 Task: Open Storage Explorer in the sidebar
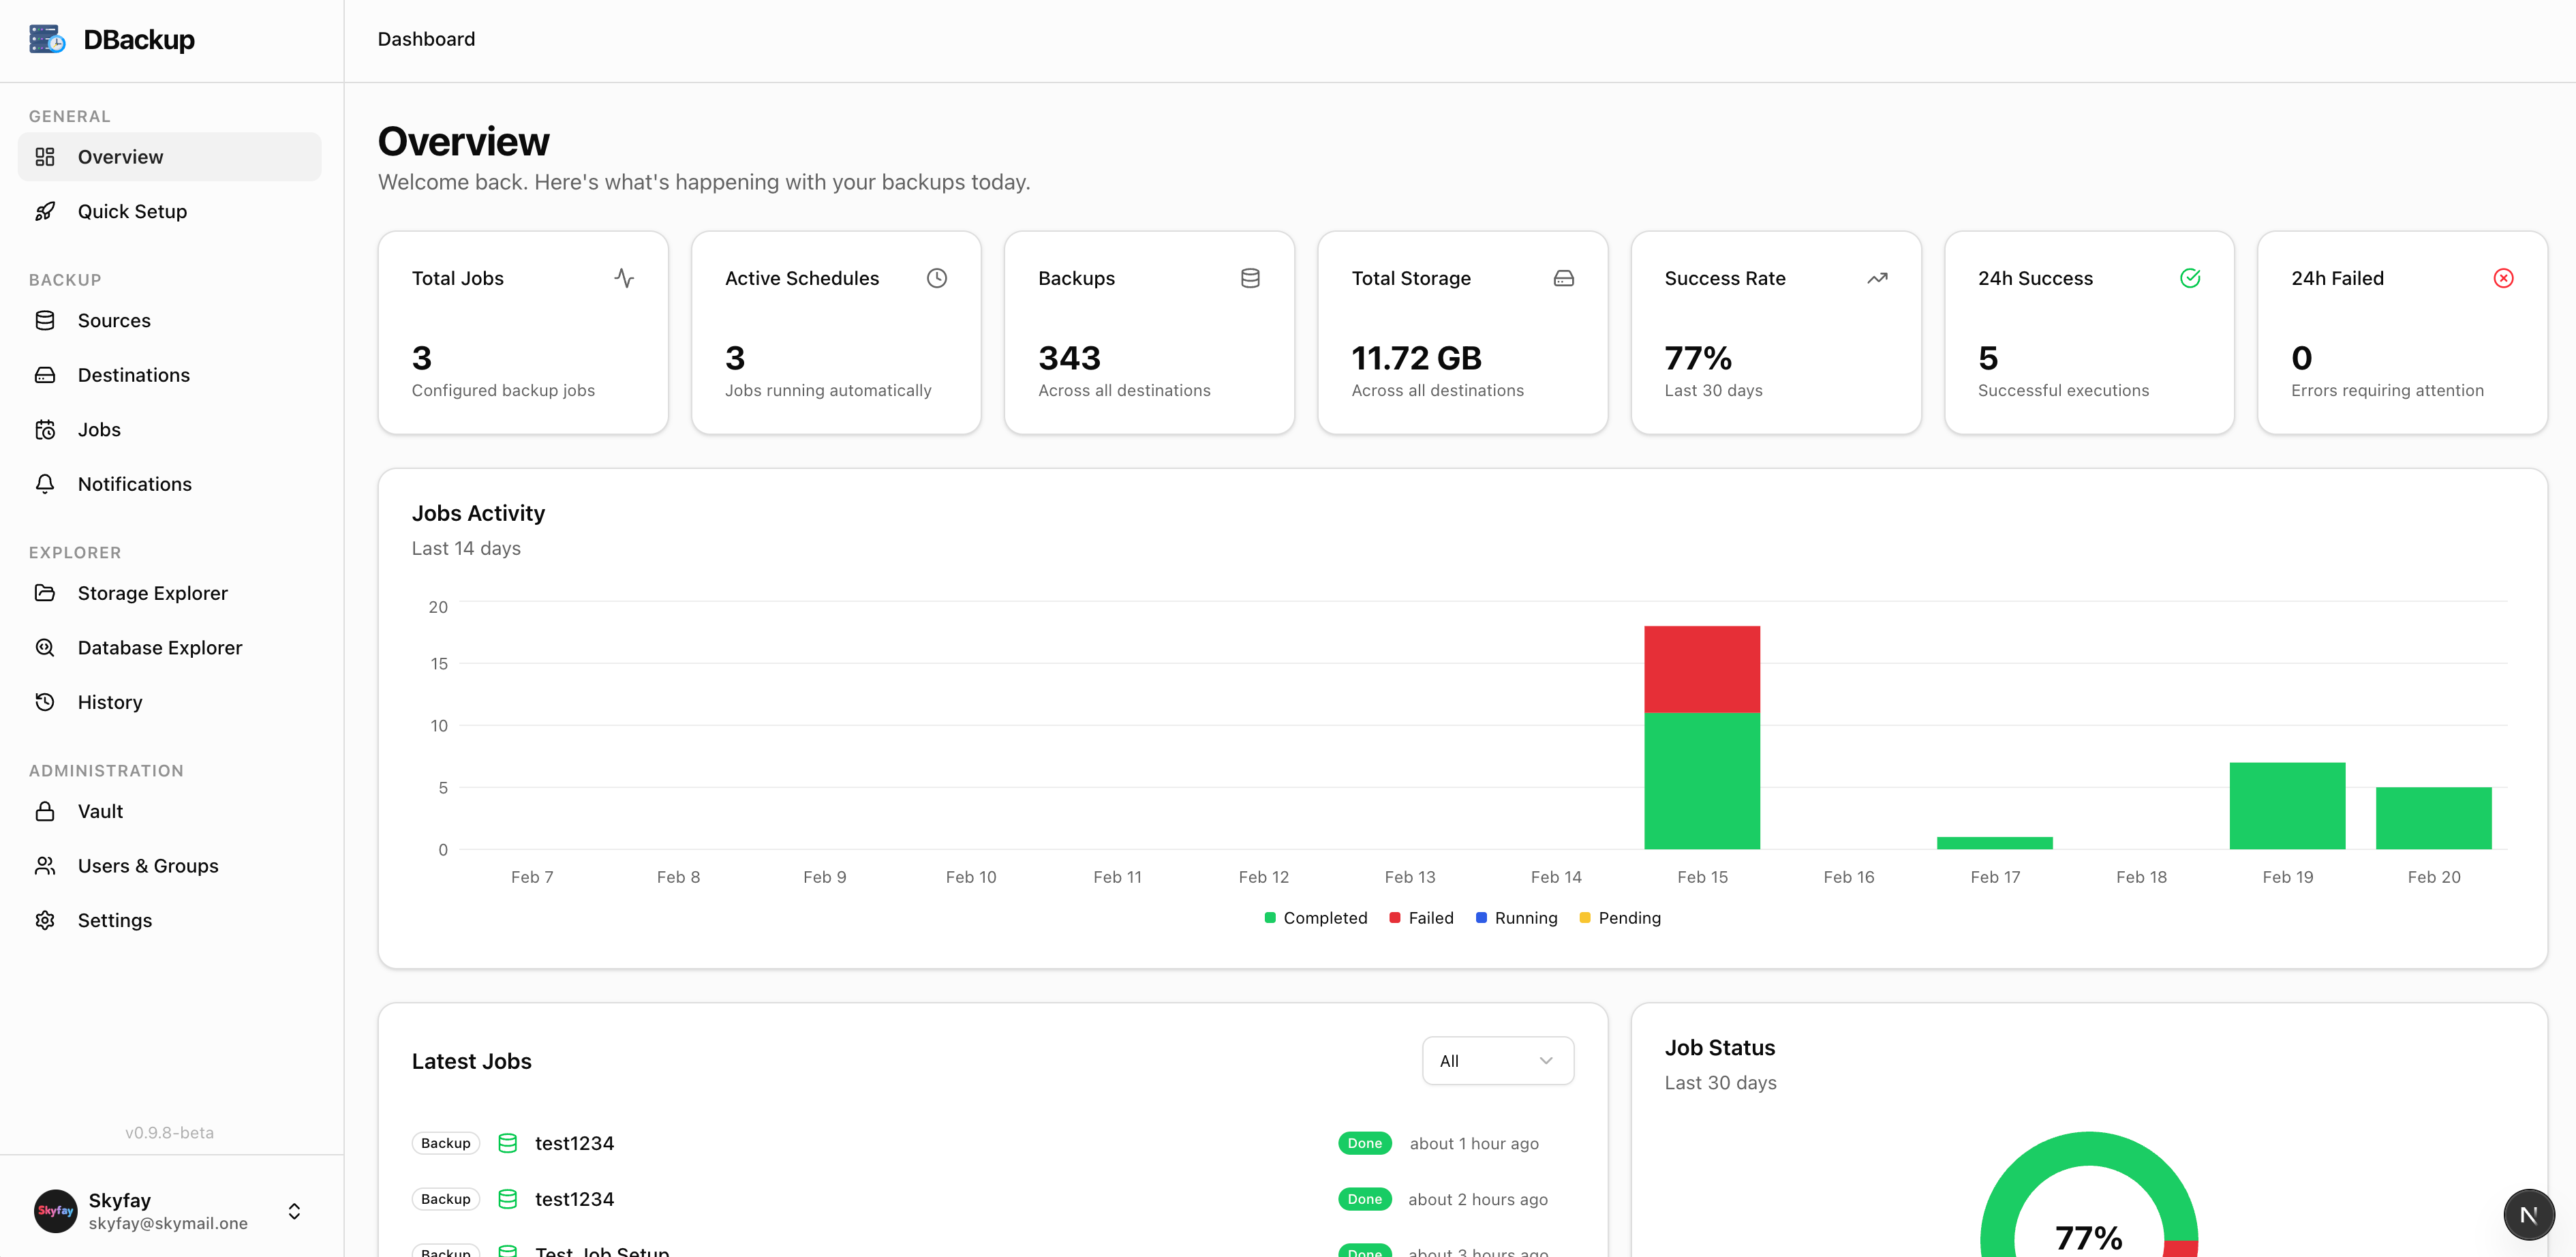[x=152, y=593]
